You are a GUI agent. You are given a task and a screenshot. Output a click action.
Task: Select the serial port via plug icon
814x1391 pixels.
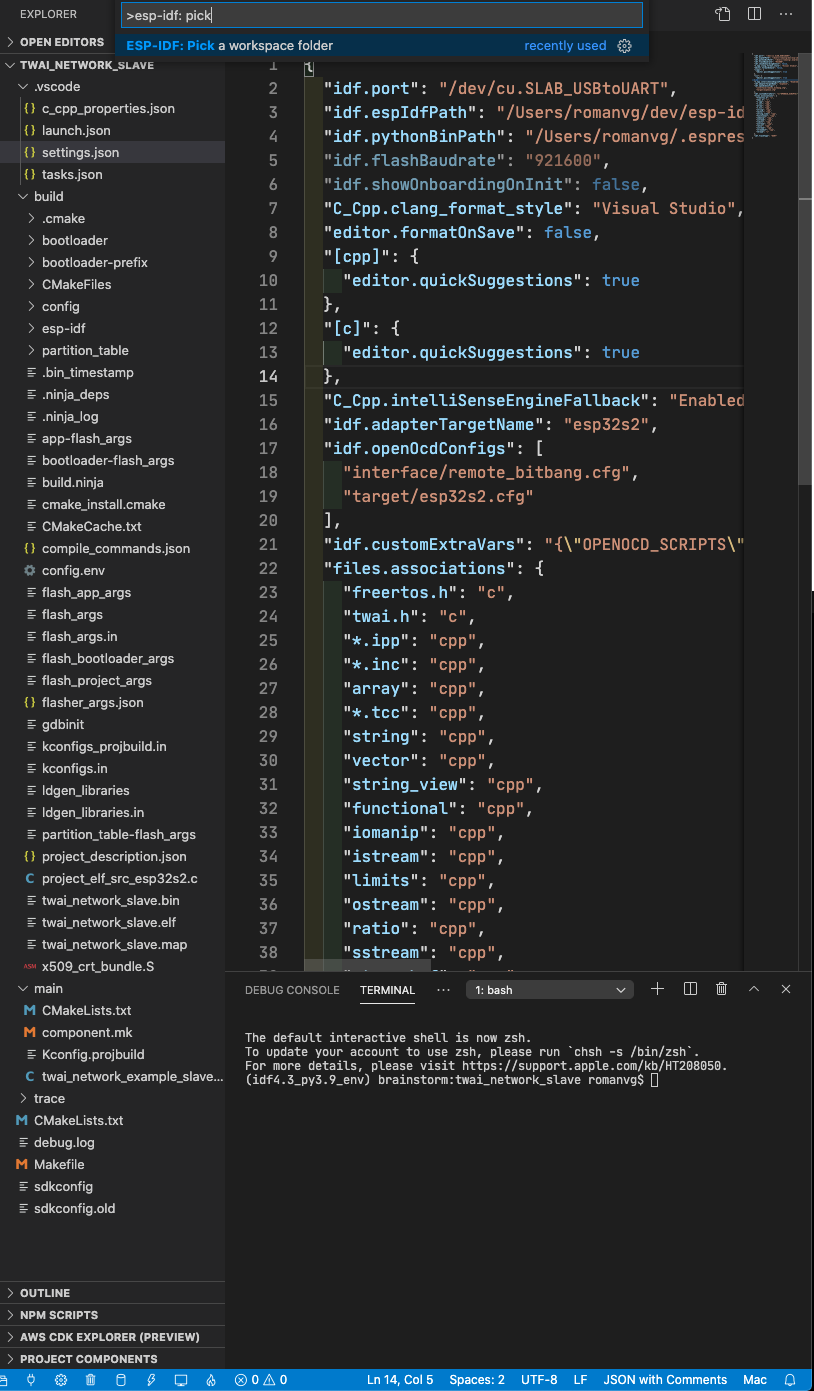[x=31, y=1379]
